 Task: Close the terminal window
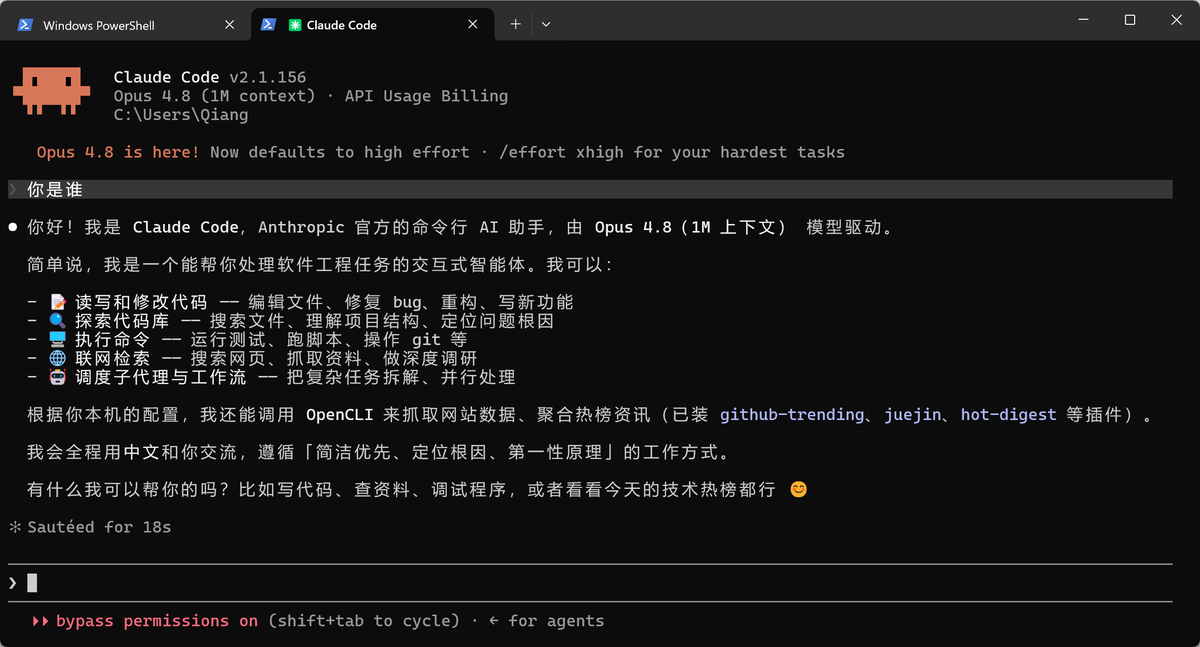pos(1176,20)
